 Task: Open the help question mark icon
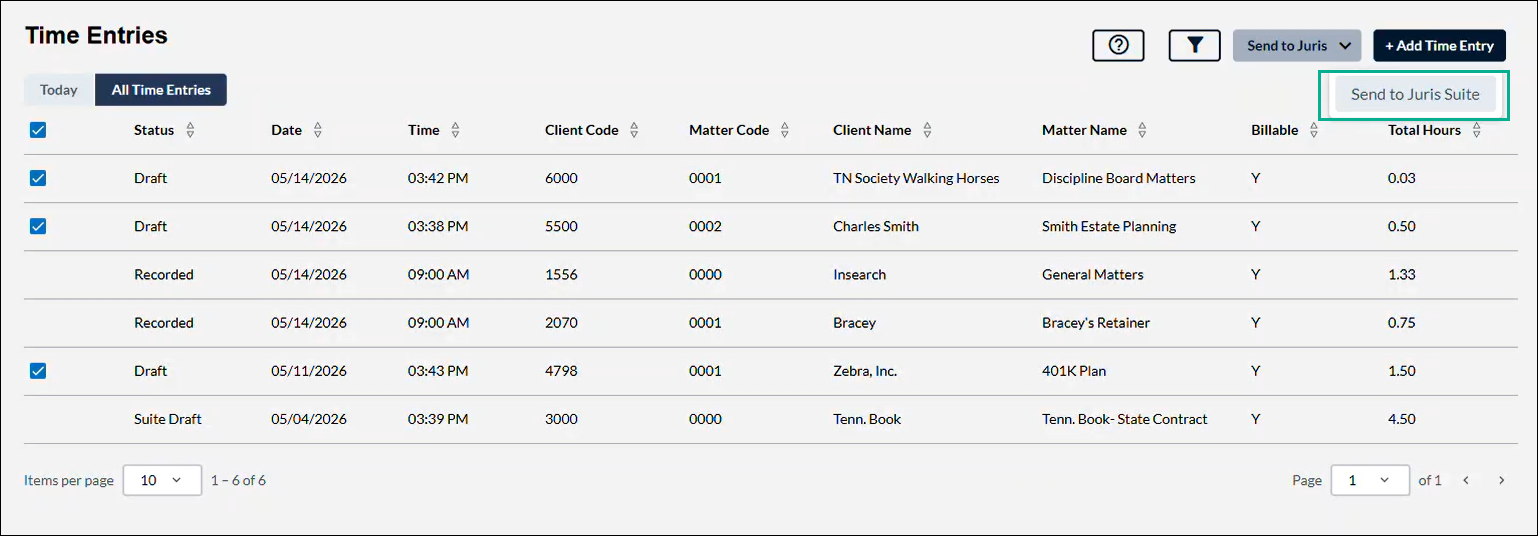click(x=1118, y=45)
